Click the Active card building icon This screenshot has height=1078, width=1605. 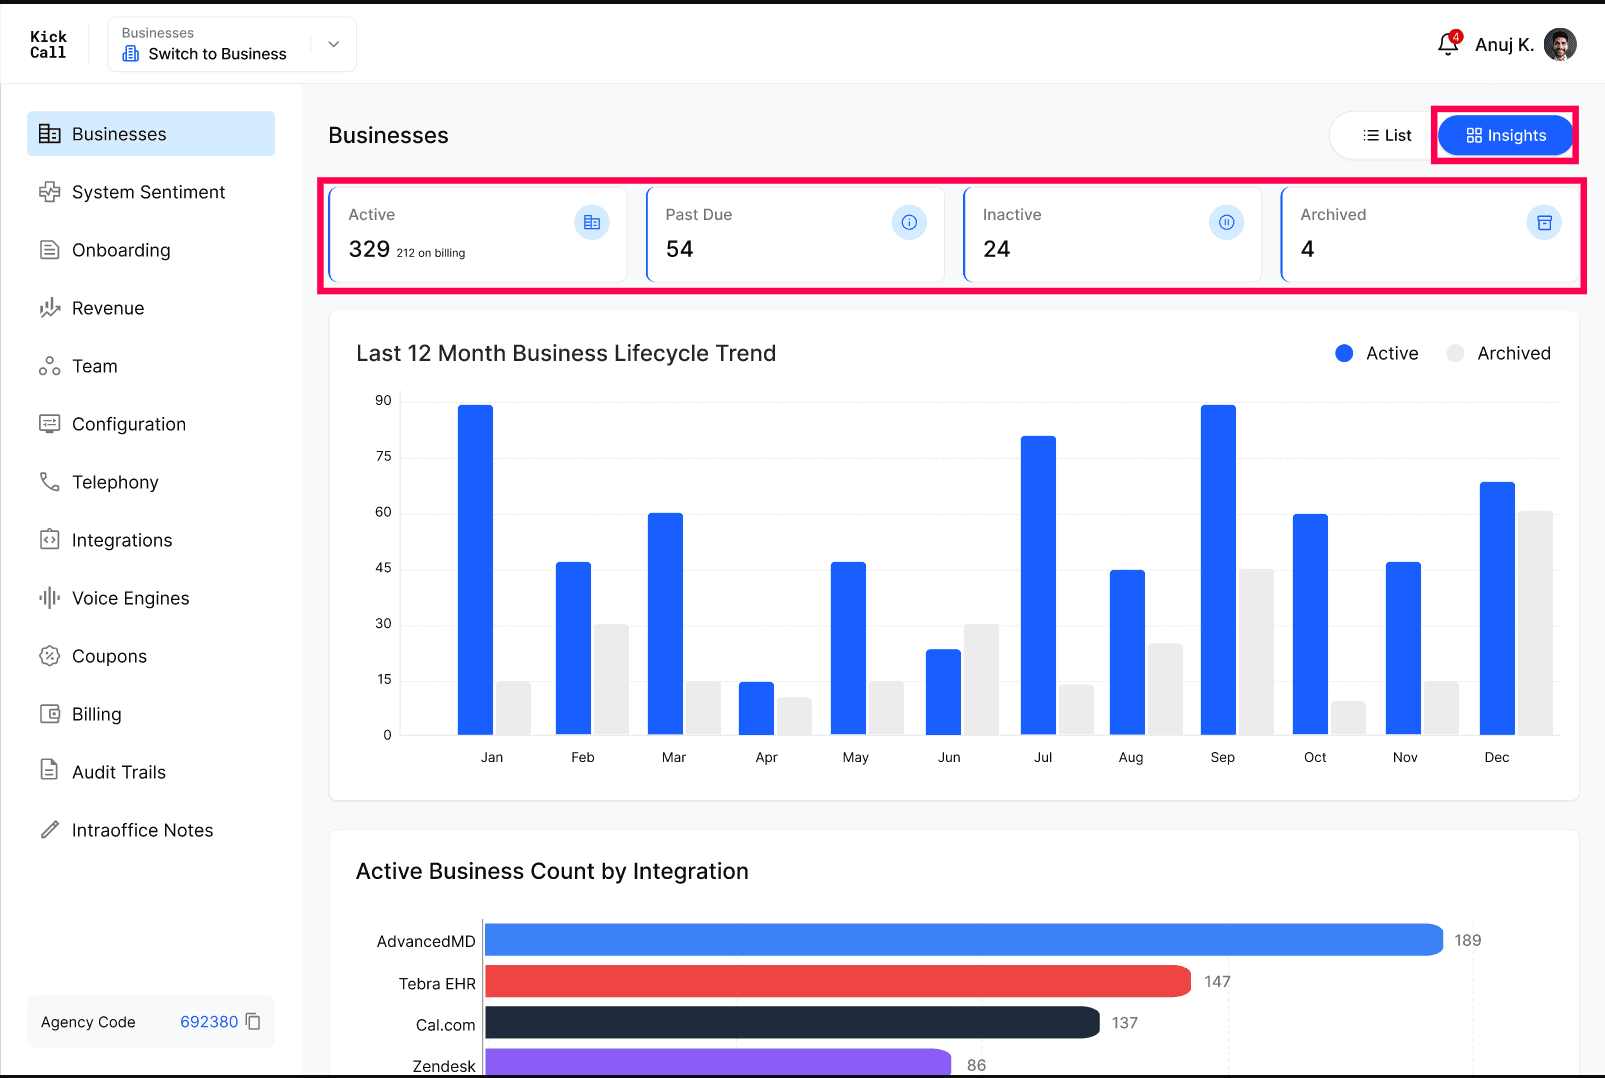click(x=592, y=222)
